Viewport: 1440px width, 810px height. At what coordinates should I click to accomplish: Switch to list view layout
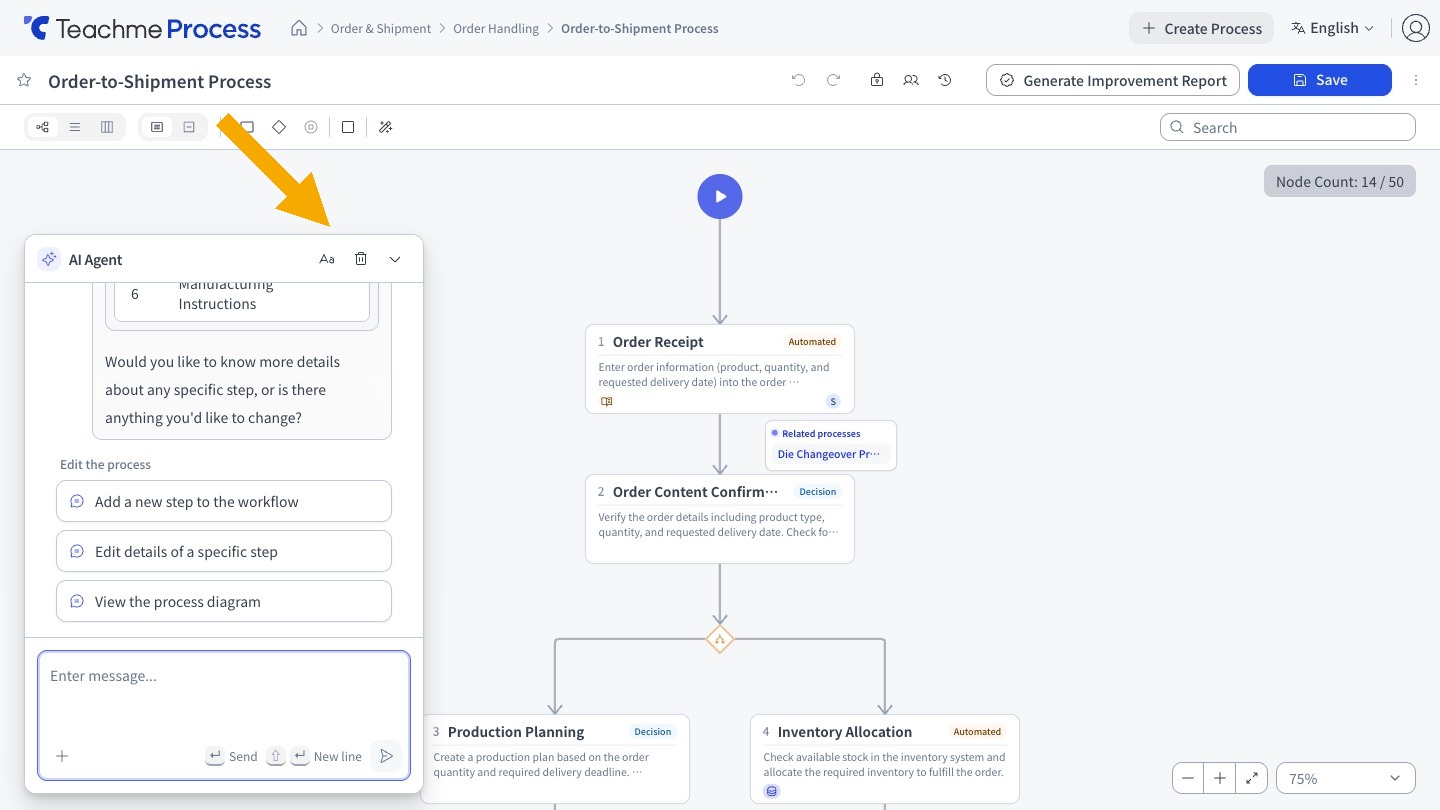[x=75, y=127]
